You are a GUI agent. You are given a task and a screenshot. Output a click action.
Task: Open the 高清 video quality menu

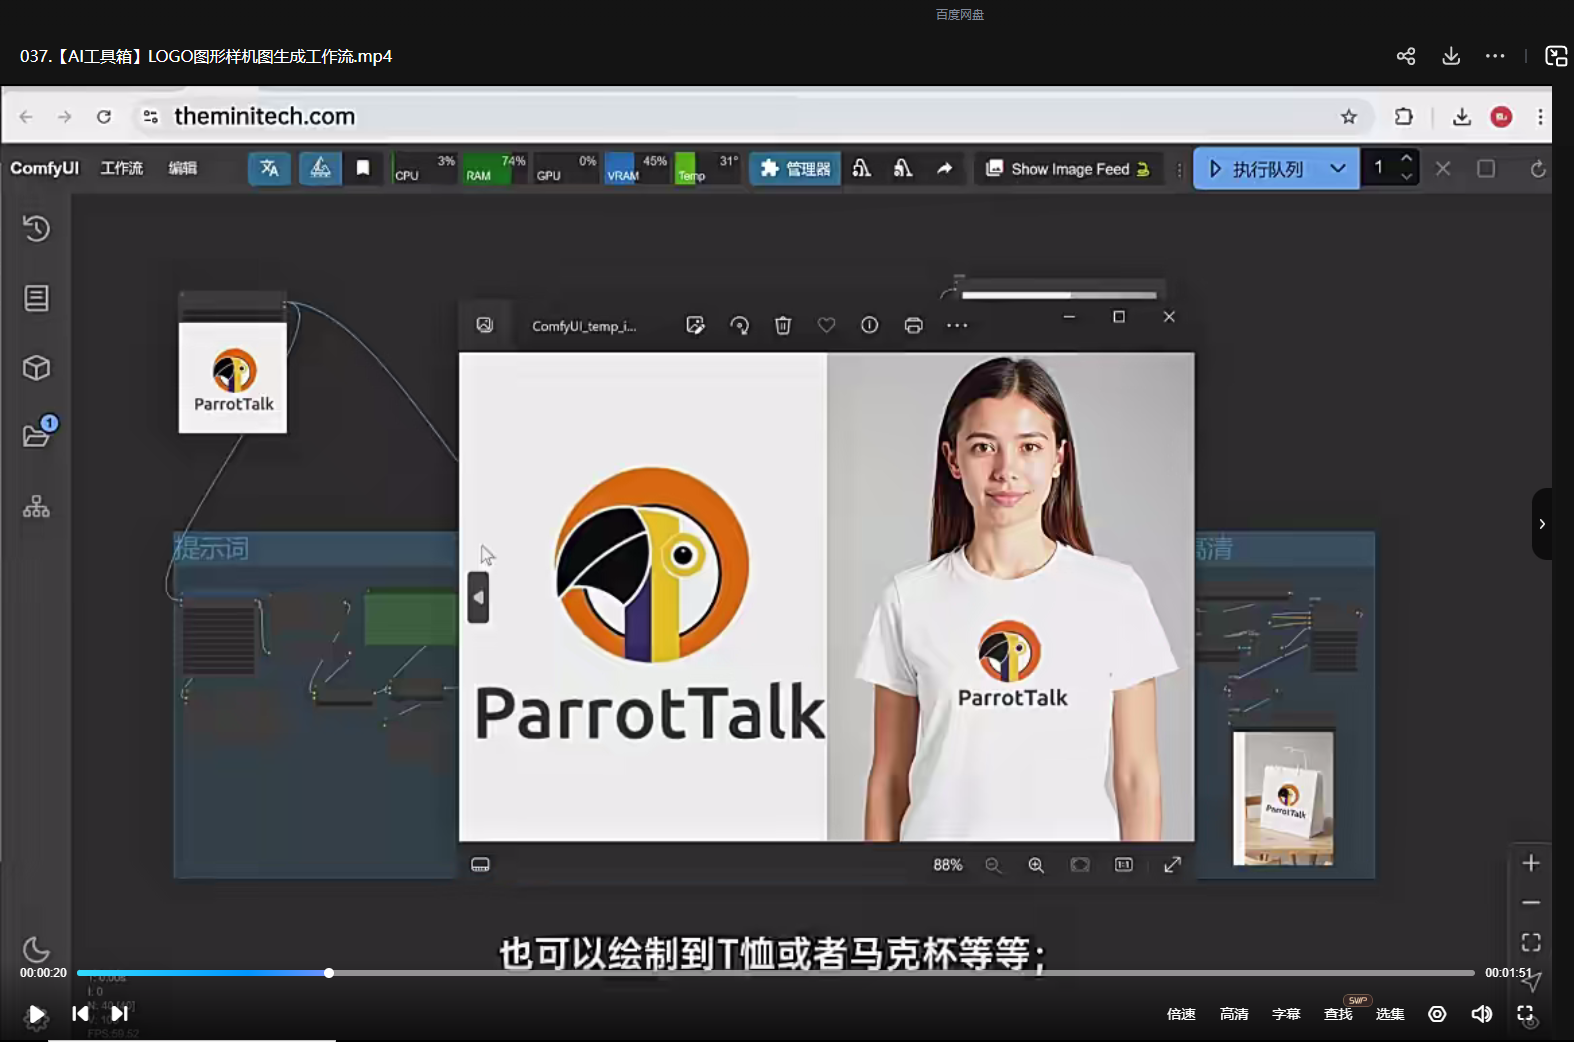(x=1234, y=1014)
